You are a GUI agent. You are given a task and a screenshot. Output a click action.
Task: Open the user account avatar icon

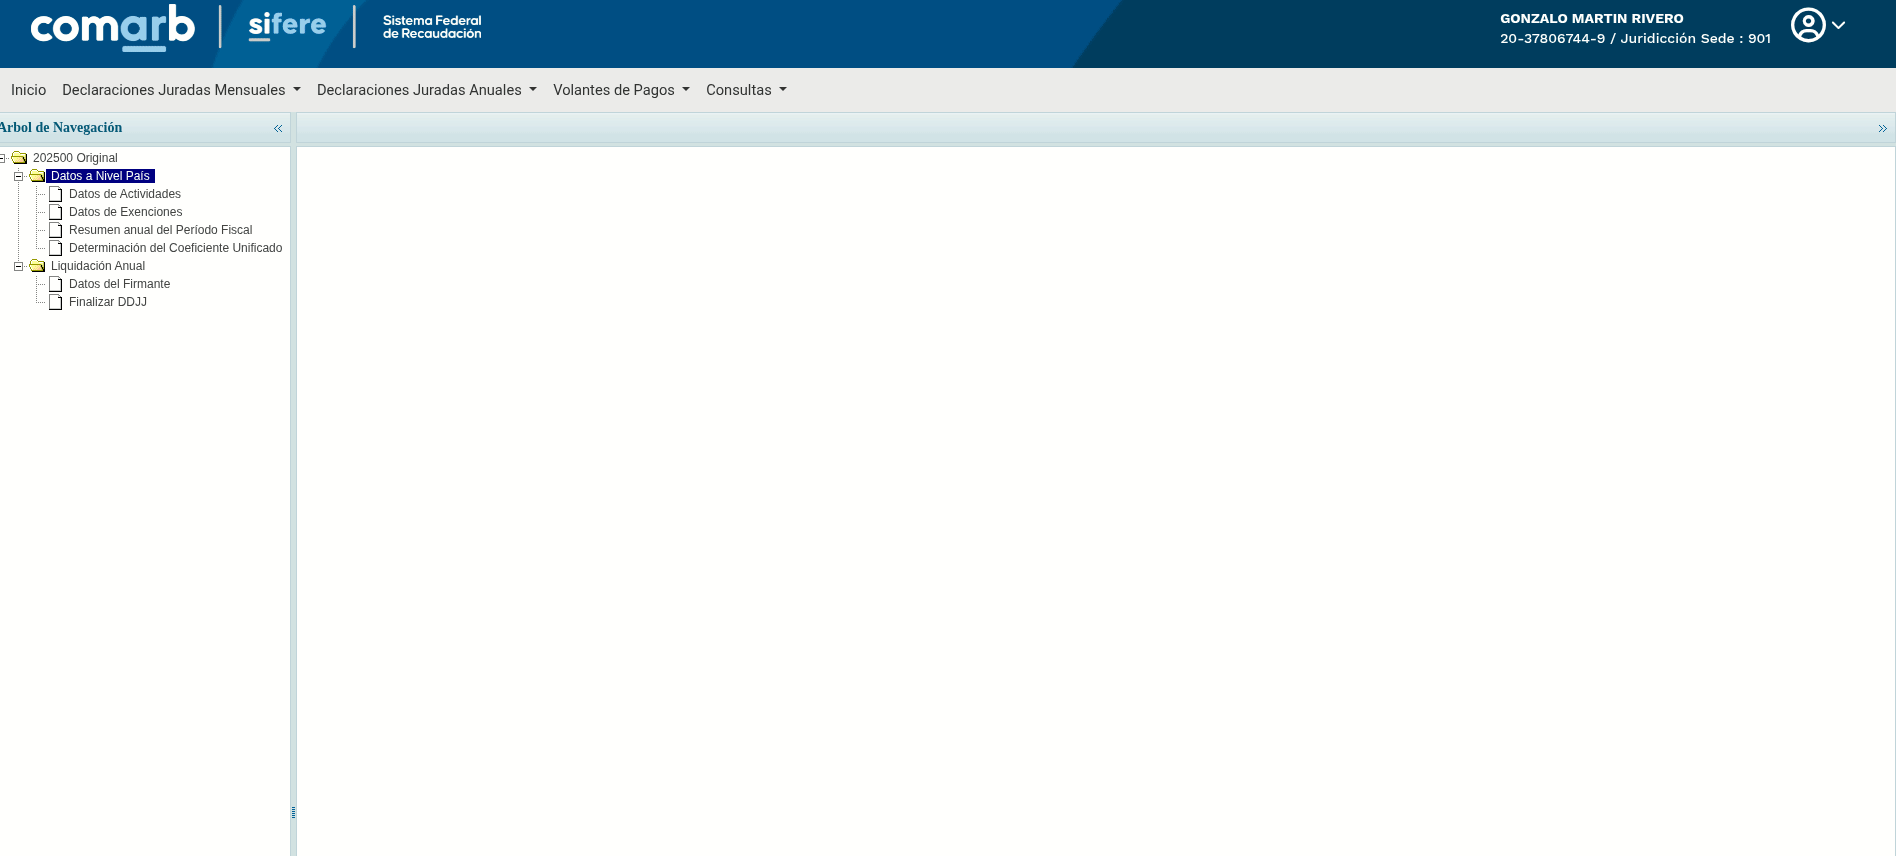1808,25
